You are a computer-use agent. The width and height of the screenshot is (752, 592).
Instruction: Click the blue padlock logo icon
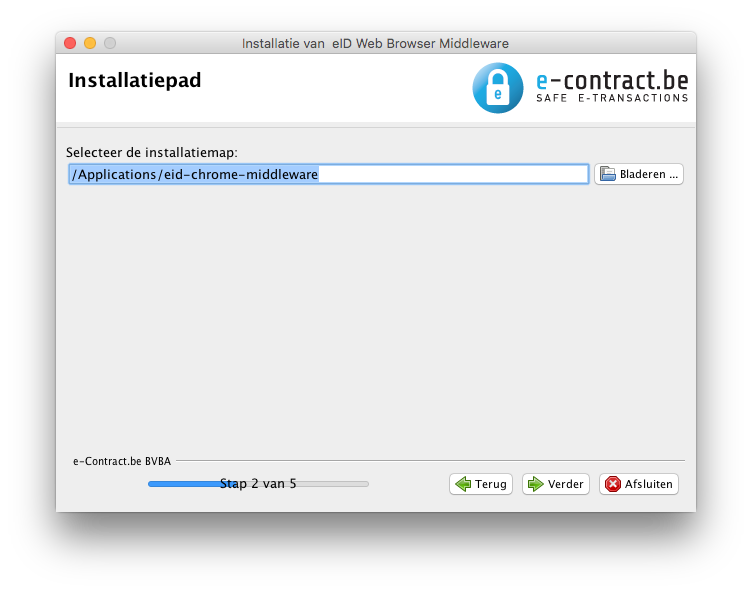(x=498, y=88)
